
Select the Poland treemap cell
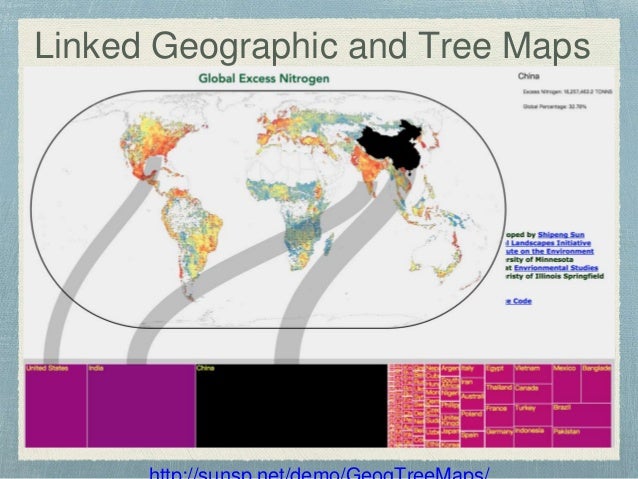(x=472, y=420)
